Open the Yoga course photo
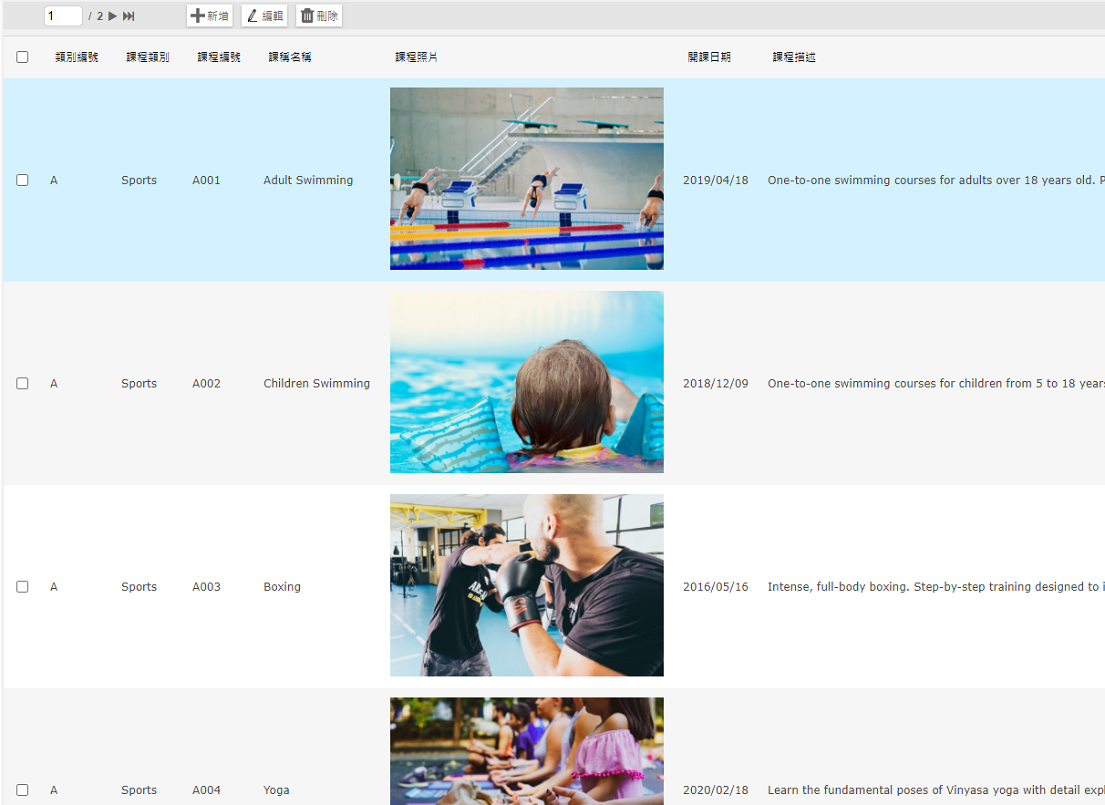1105x805 pixels. [x=526, y=751]
